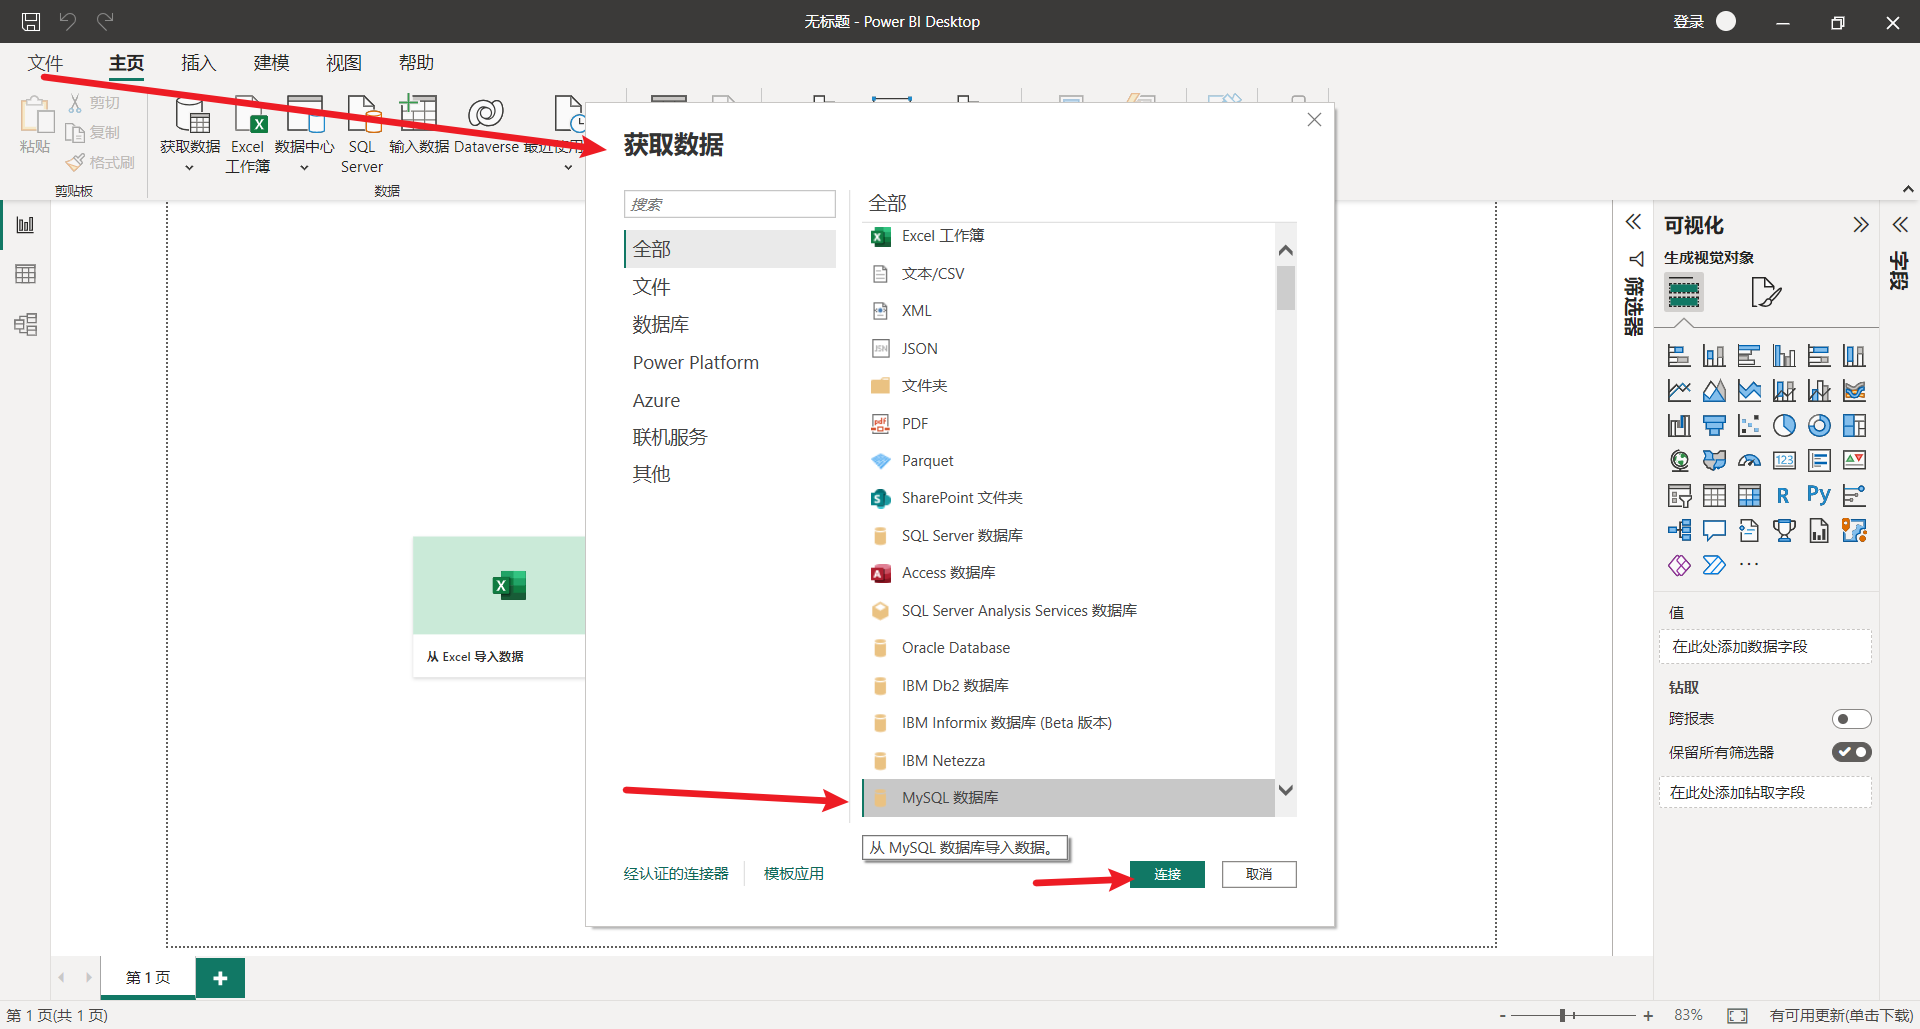The width and height of the screenshot is (1920, 1029).
Task: Select the gauge visual icon
Action: point(1749,460)
